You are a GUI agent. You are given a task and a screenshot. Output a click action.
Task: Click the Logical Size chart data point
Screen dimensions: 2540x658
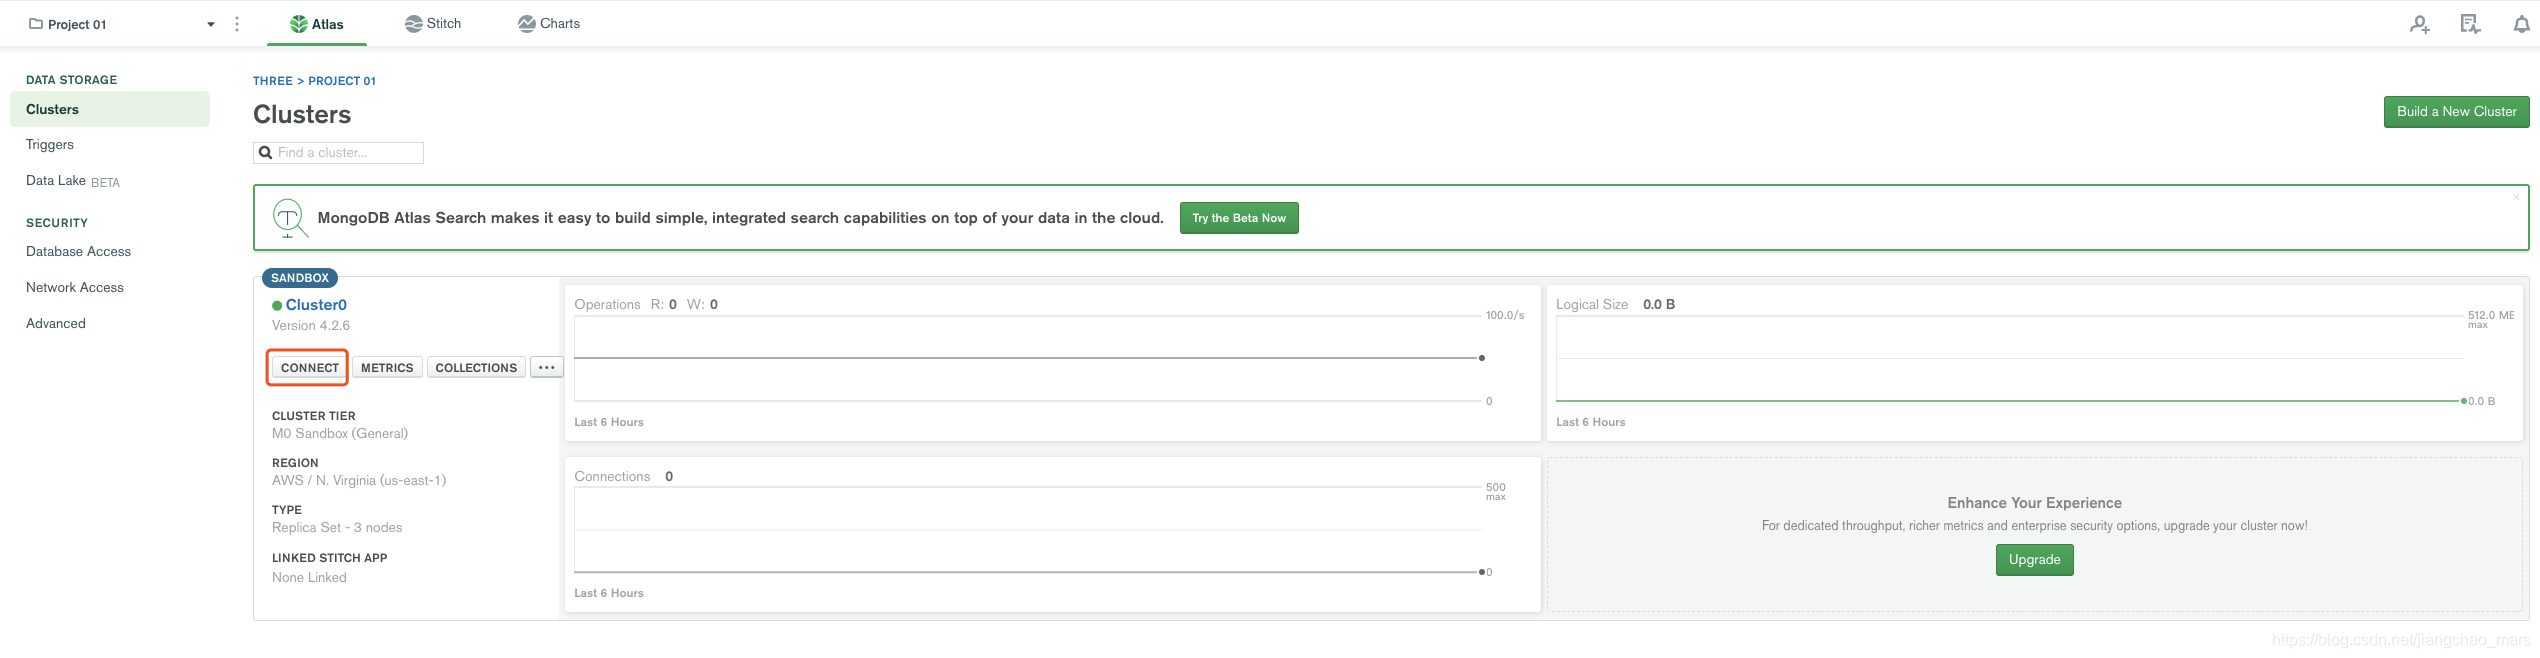point(2464,401)
